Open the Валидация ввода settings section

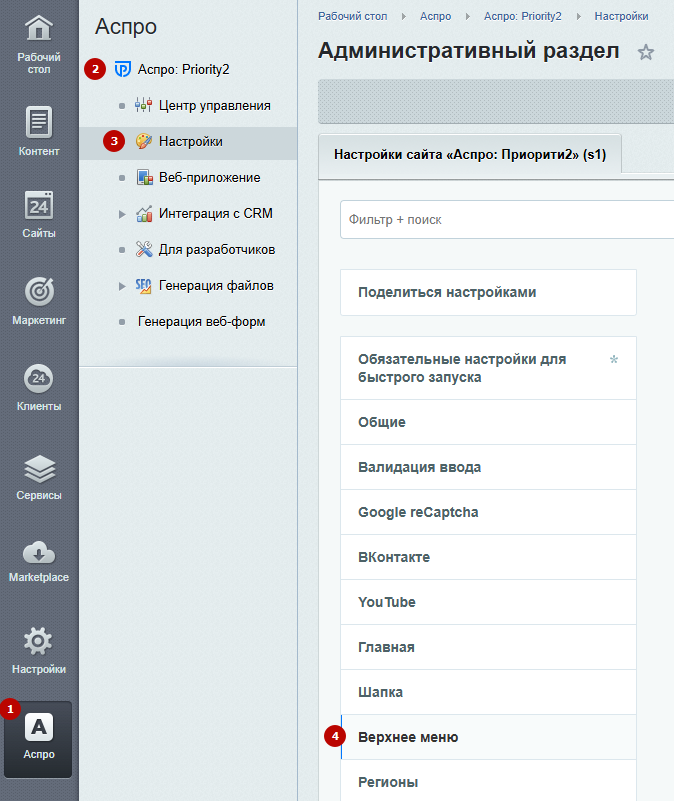click(488, 467)
